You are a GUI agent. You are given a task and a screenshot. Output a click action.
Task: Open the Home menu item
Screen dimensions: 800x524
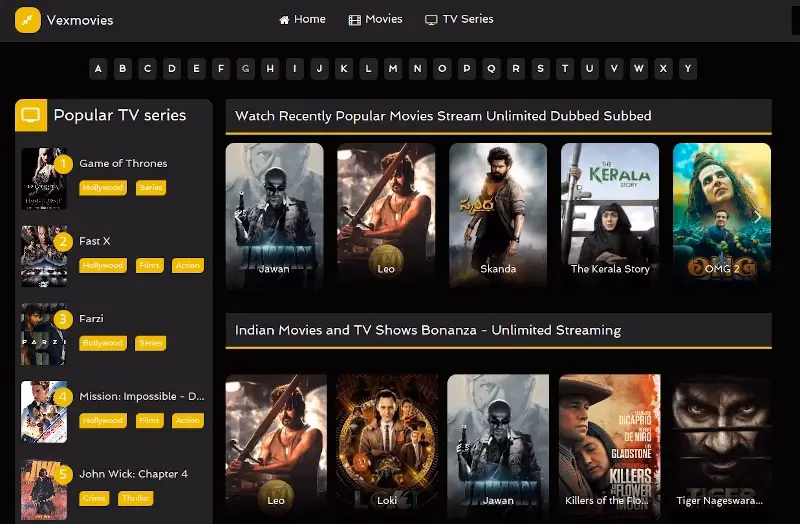click(x=303, y=19)
